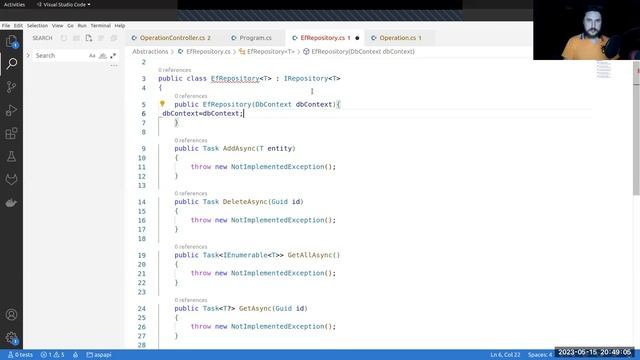Screen dimensions: 640x360
Task: Open the Source Control view
Action: click(x=11, y=87)
